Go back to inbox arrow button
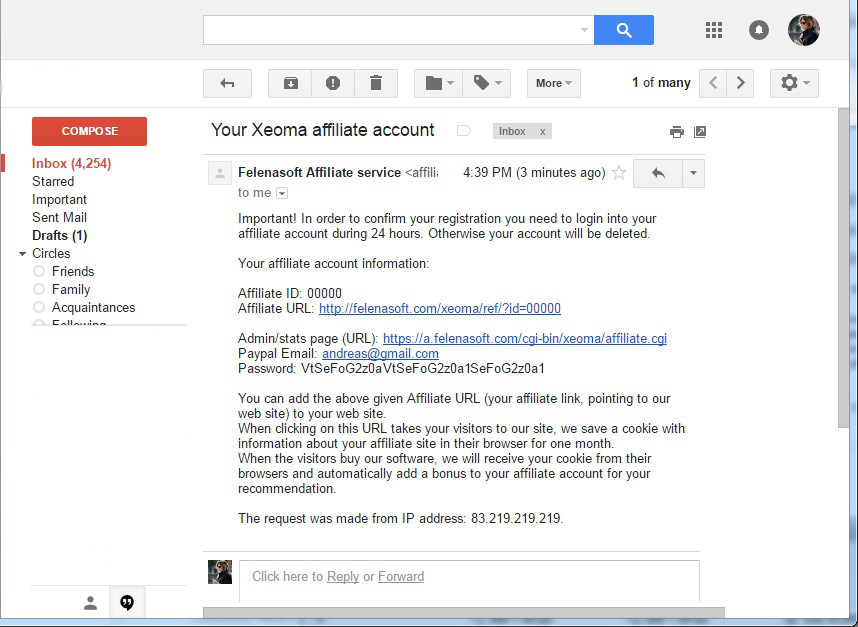This screenshot has width=858, height=627. [x=227, y=83]
